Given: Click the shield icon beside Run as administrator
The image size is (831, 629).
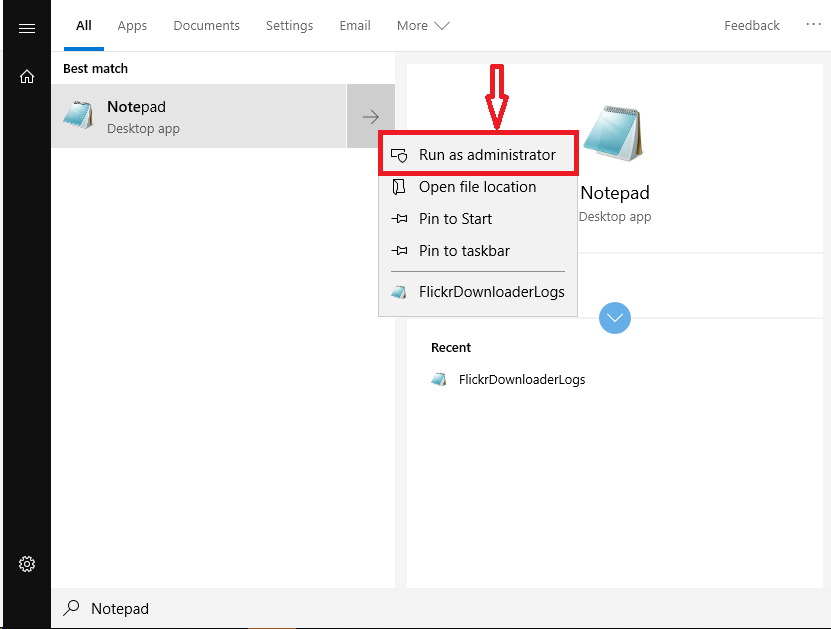Looking at the screenshot, I should 399,155.
